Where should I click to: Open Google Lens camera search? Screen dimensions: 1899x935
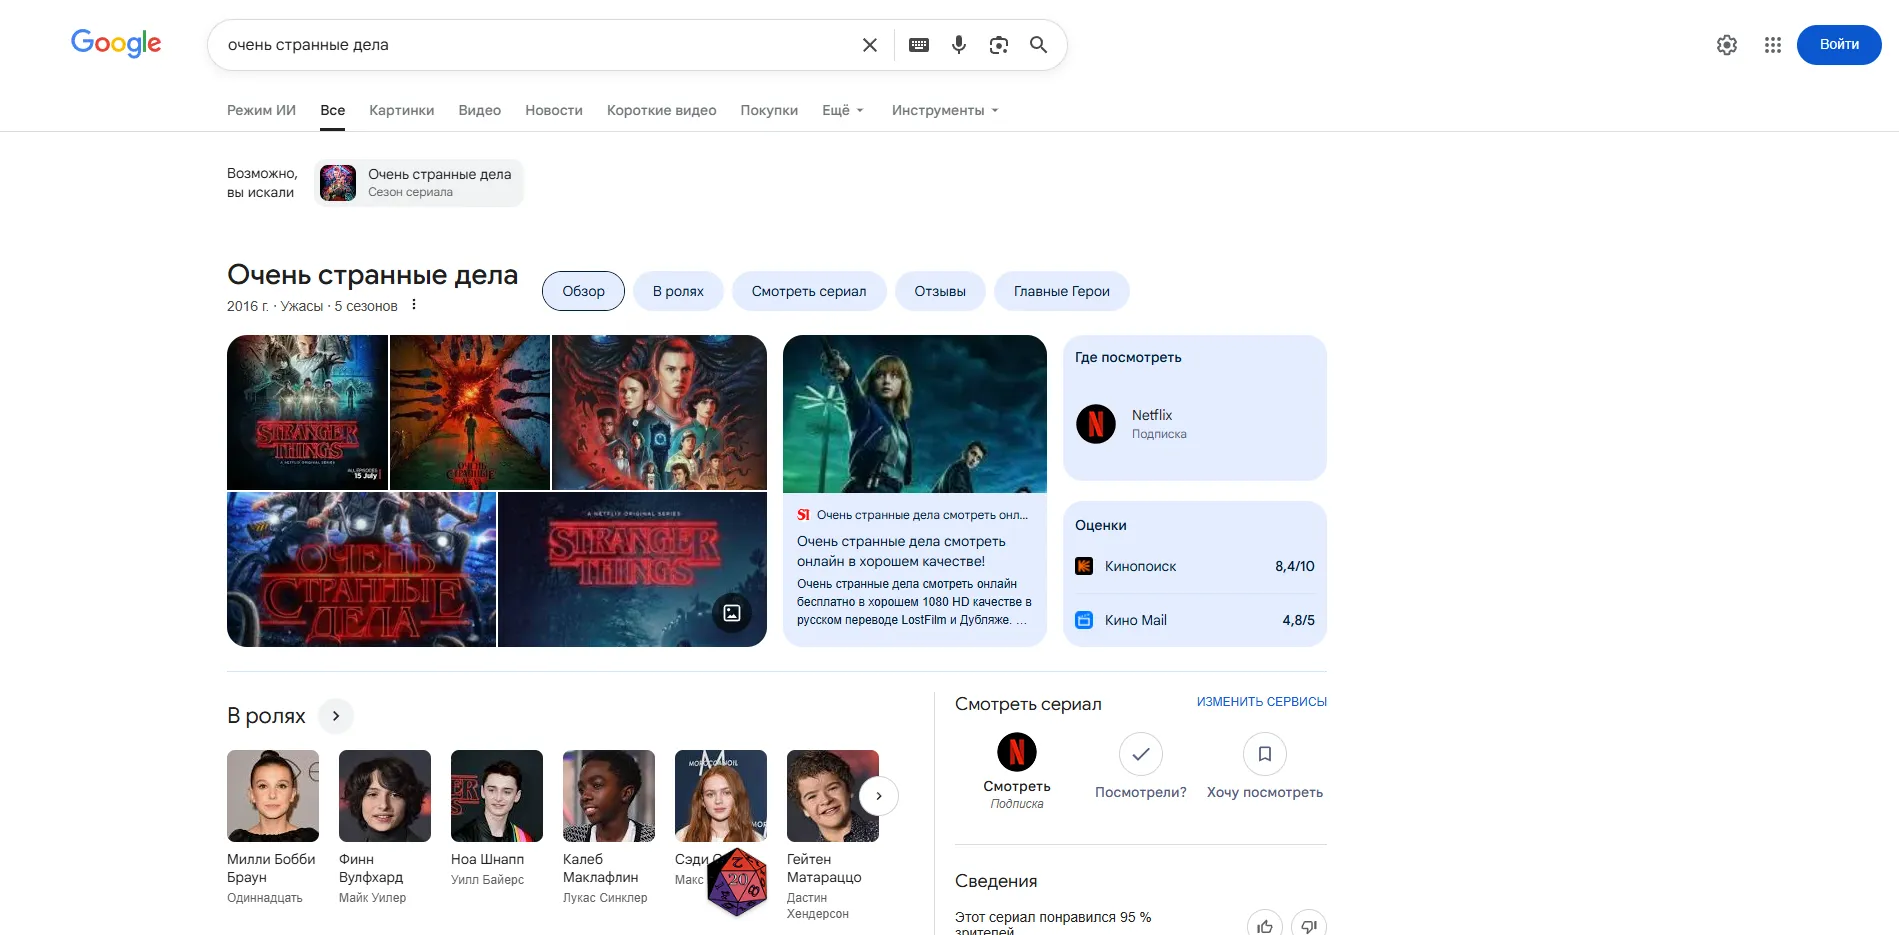(x=998, y=44)
